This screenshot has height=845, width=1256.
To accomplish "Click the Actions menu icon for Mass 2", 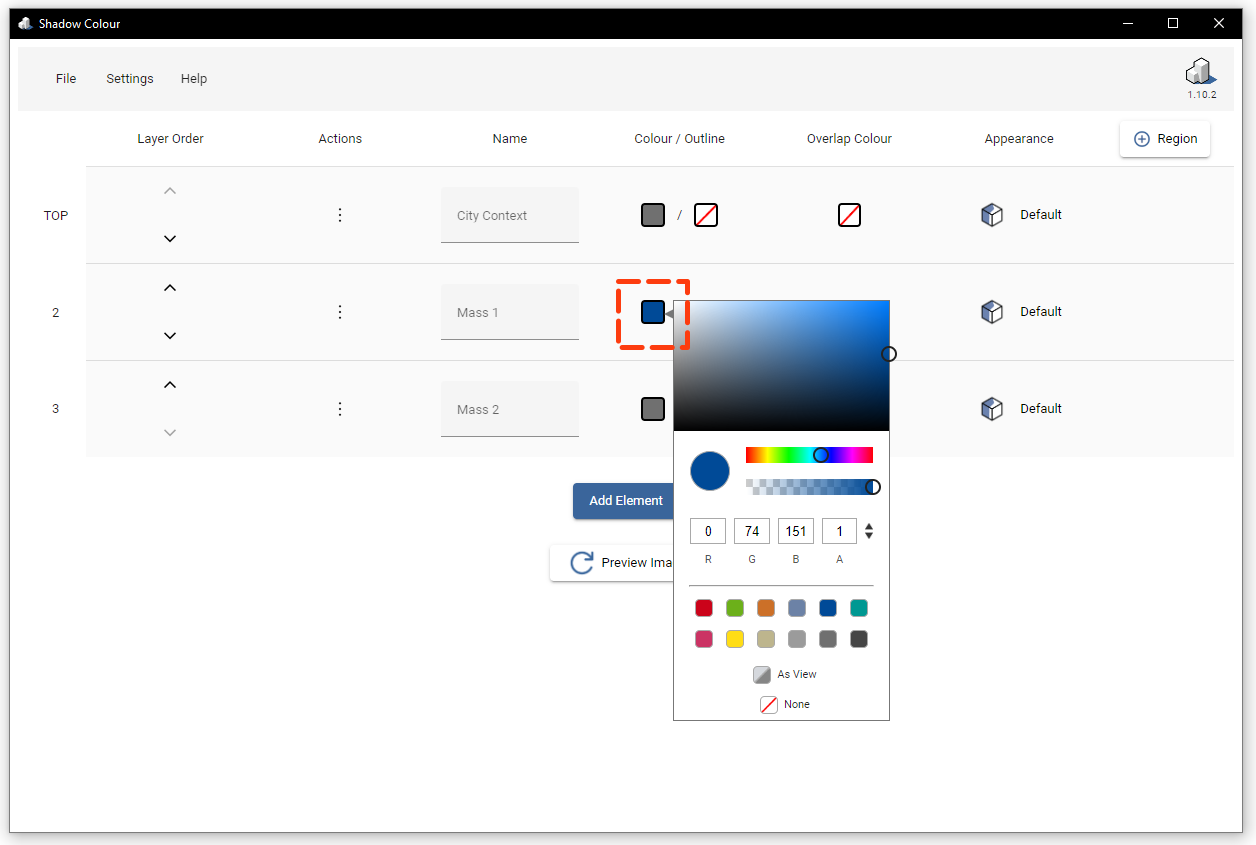I will [x=340, y=408].
